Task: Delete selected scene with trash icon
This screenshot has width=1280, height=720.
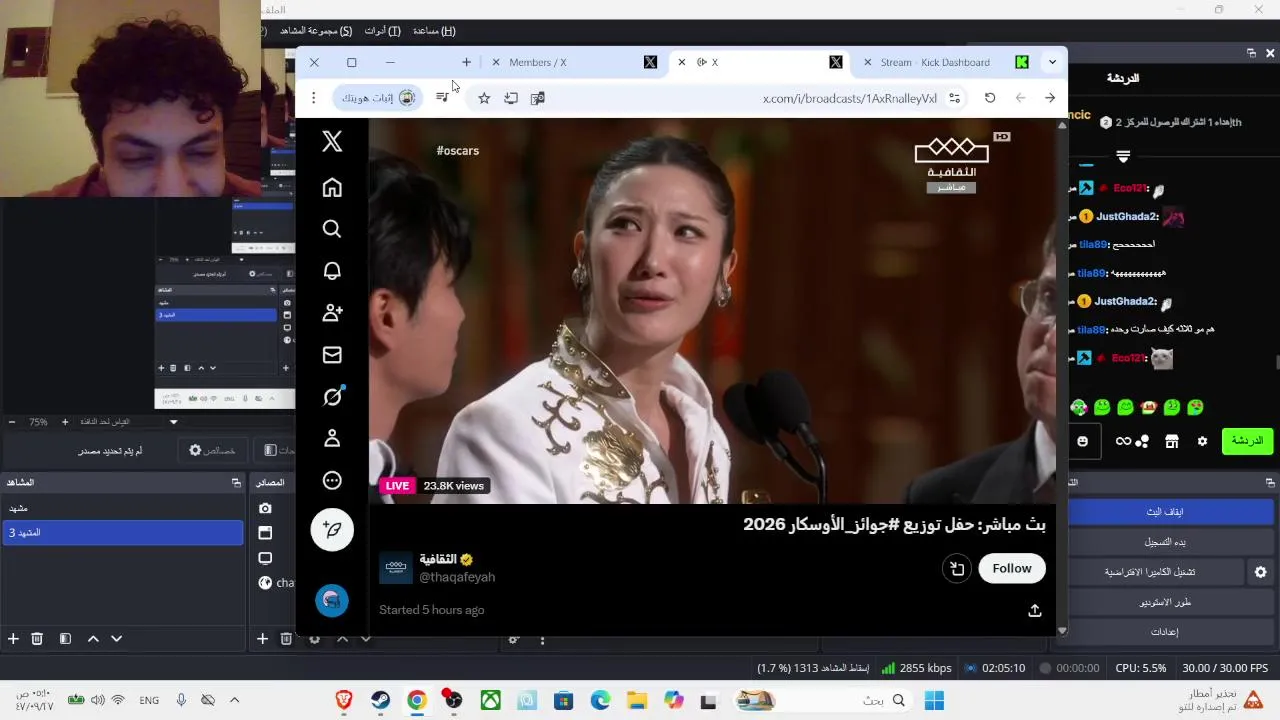Action: tap(37, 639)
